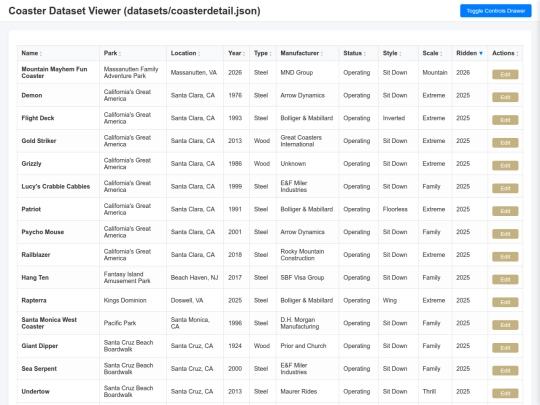Click the 'Mountain' scale cell
This screenshot has width=540, height=405.
435,72
